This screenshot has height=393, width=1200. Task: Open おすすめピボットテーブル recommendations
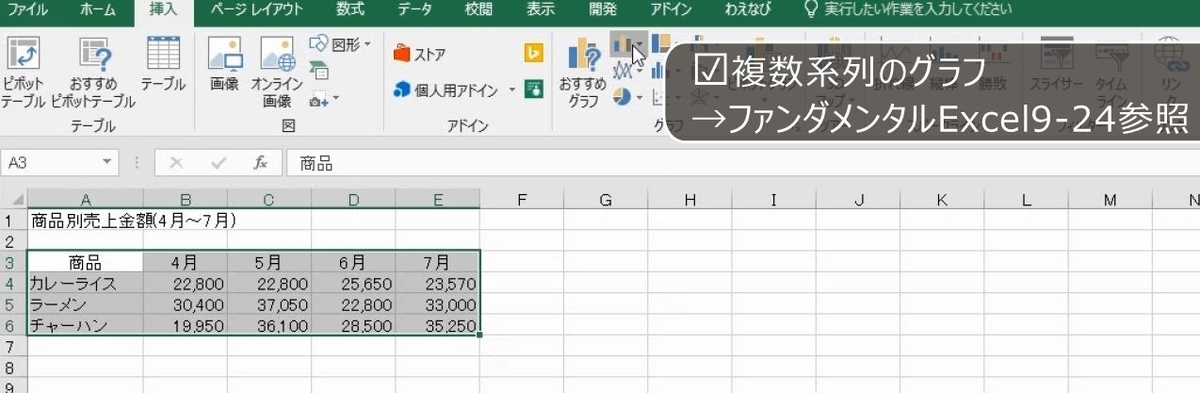pyautogui.click(x=92, y=73)
